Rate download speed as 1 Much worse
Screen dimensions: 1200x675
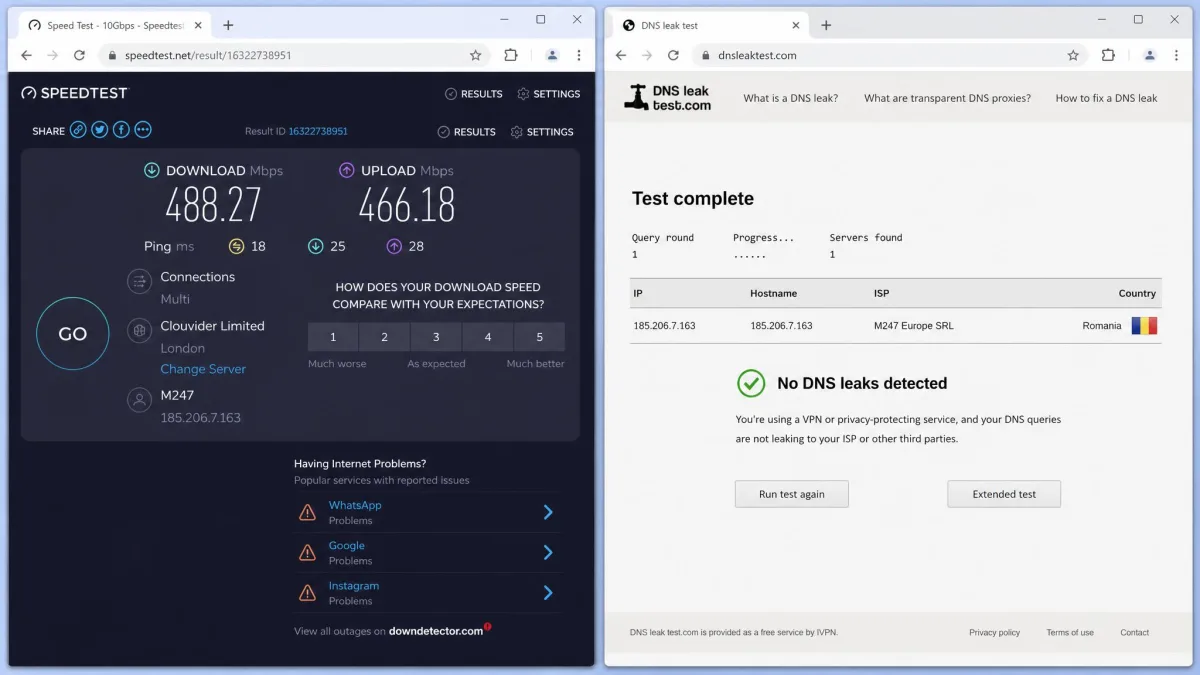tap(333, 337)
